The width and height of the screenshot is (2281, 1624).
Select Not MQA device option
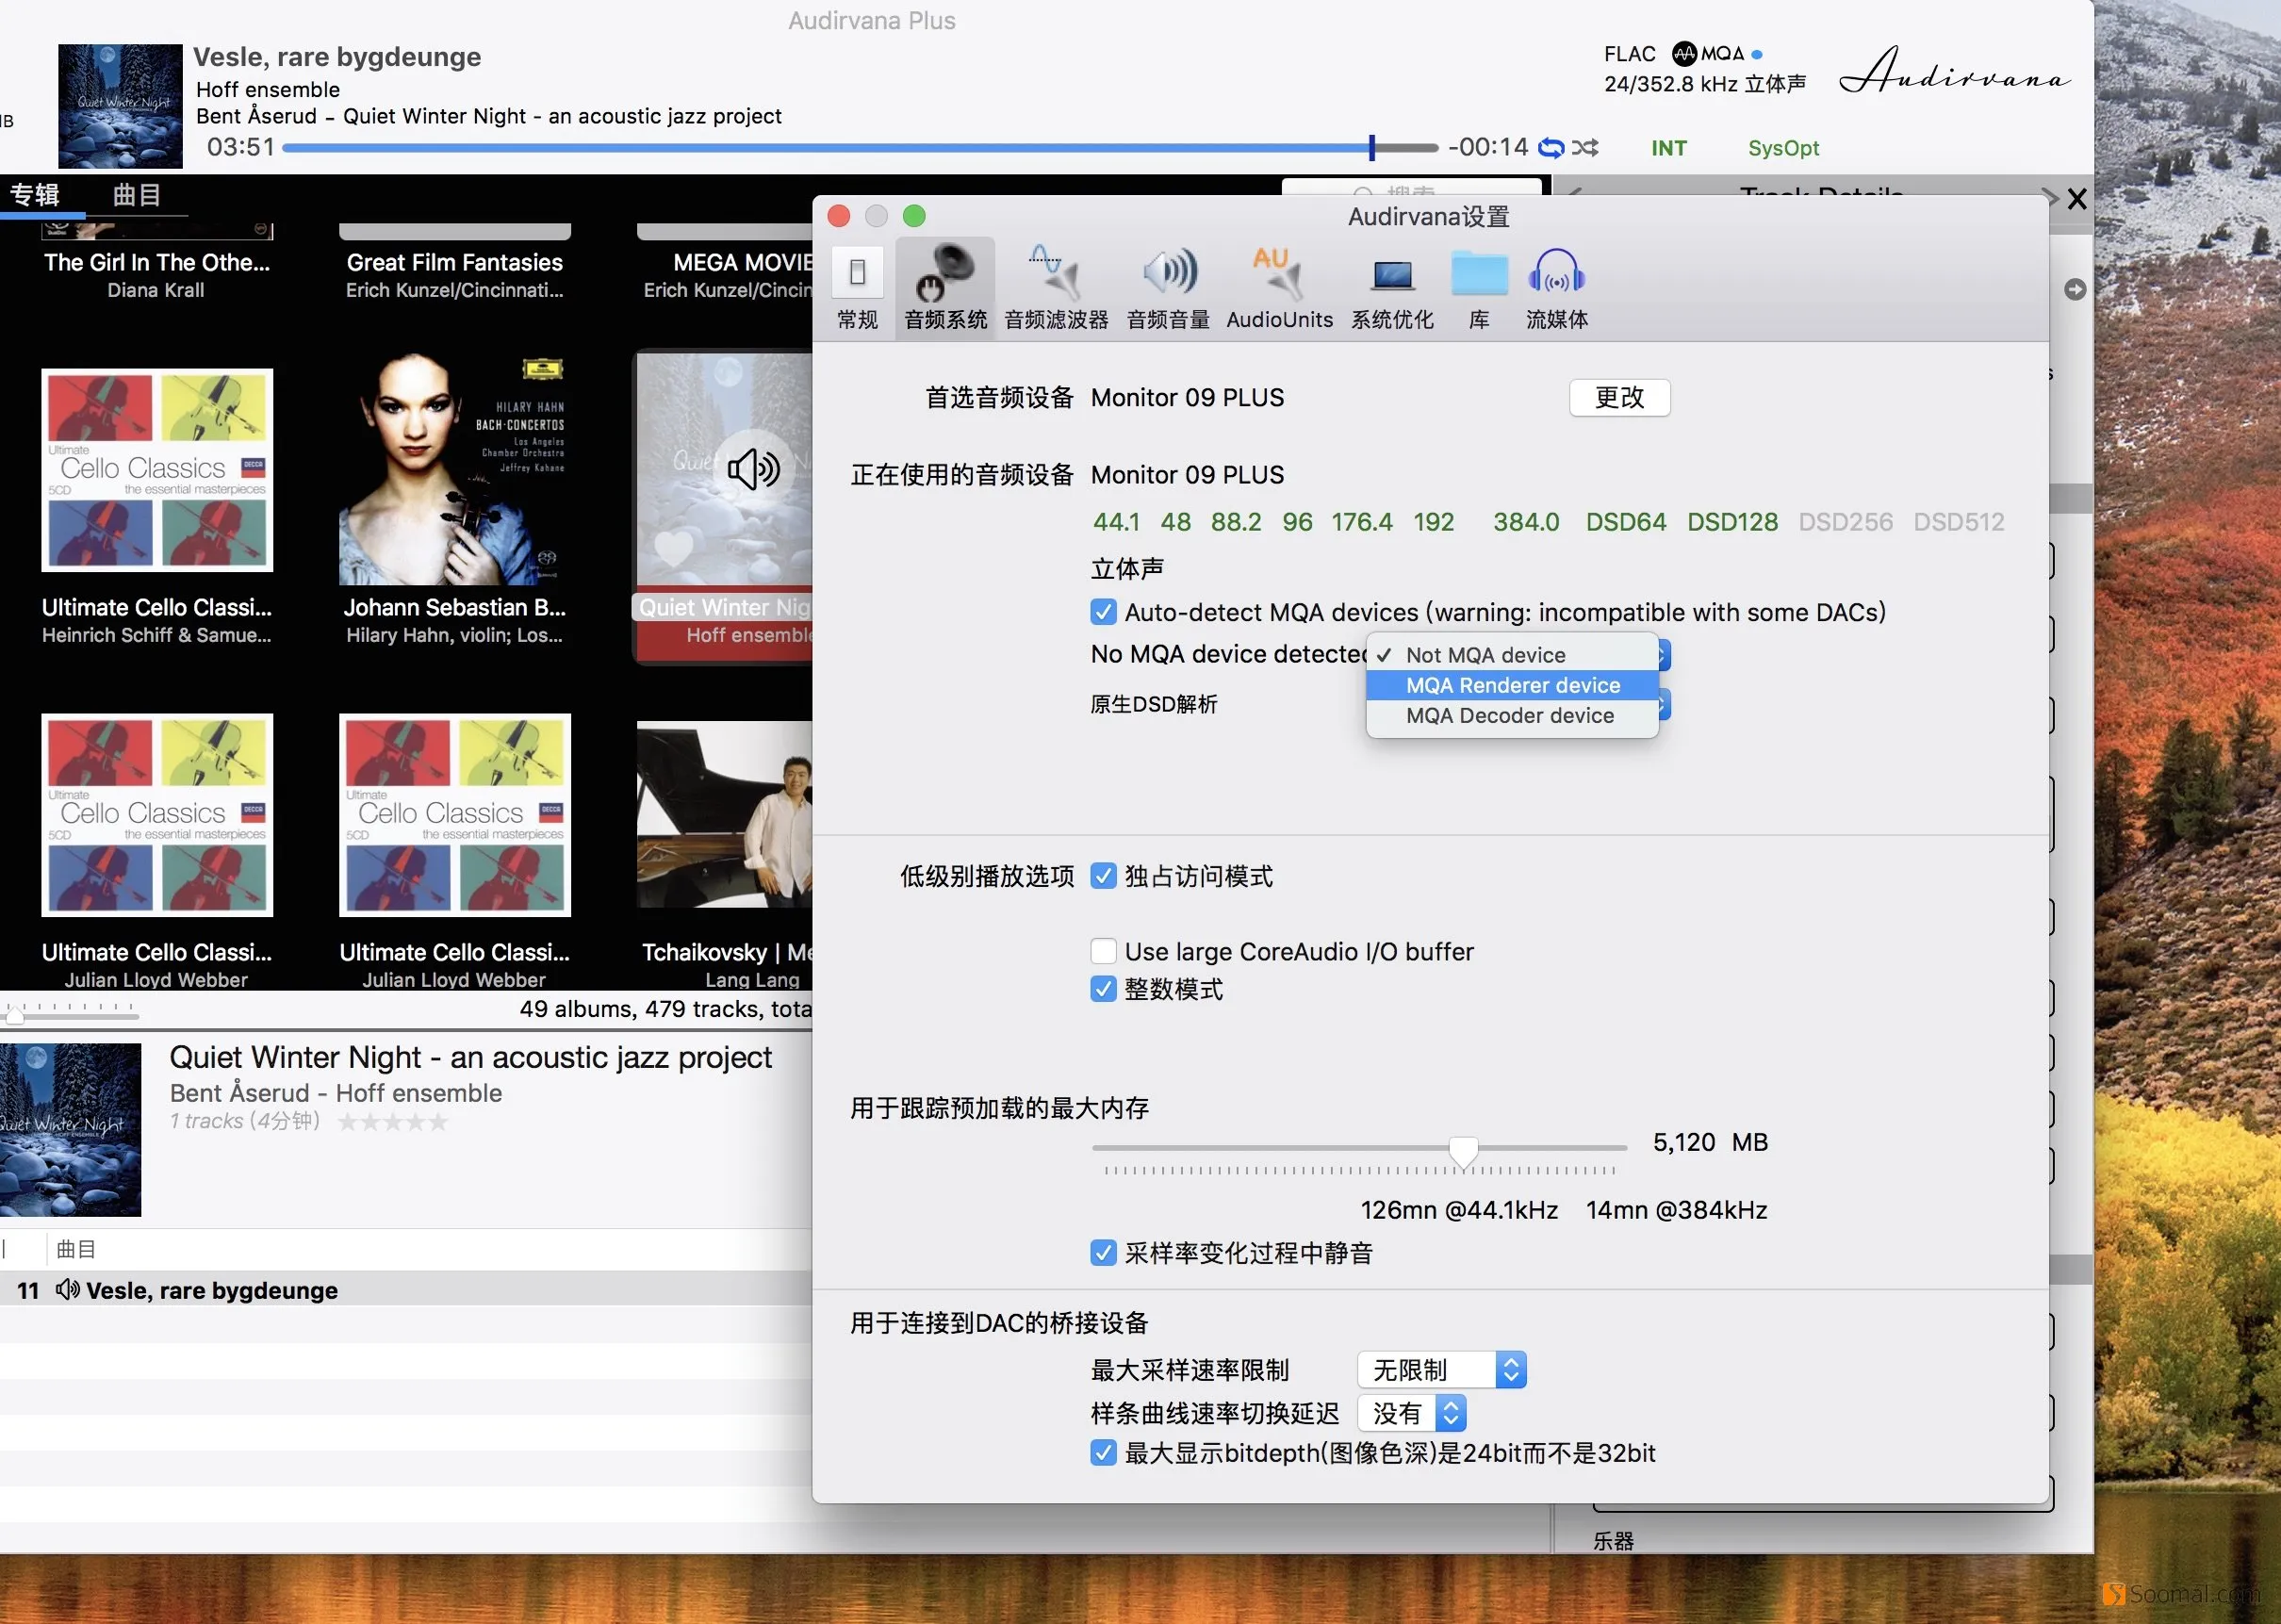(x=1512, y=655)
